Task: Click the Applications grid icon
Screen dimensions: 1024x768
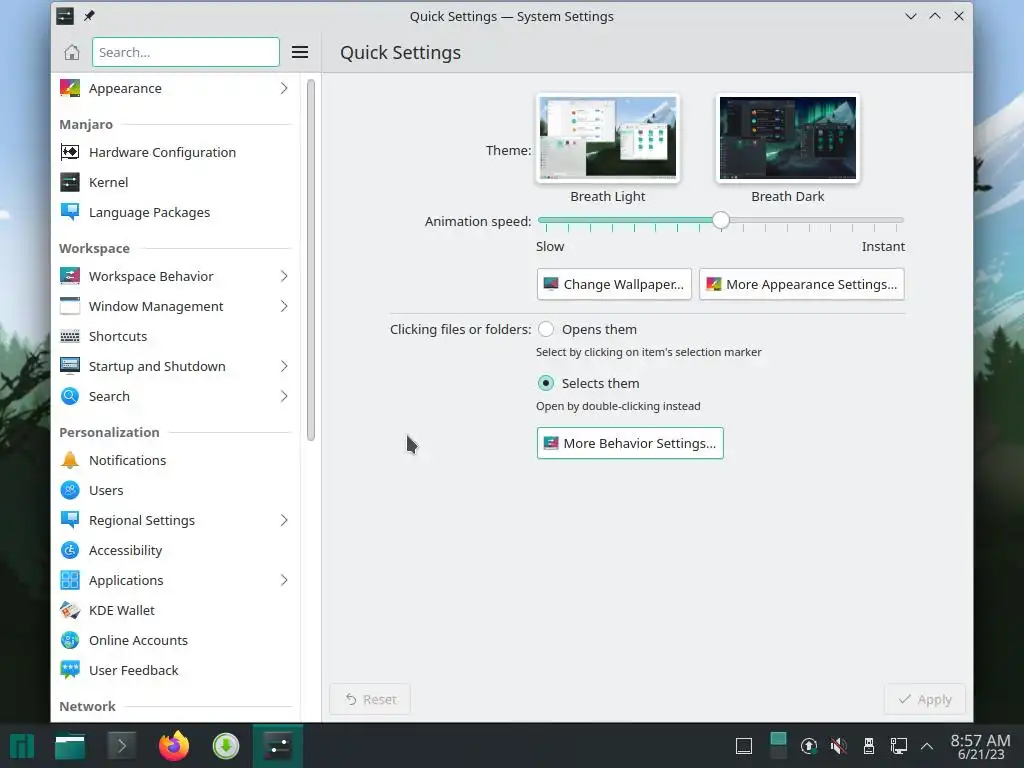Action: [70, 581]
